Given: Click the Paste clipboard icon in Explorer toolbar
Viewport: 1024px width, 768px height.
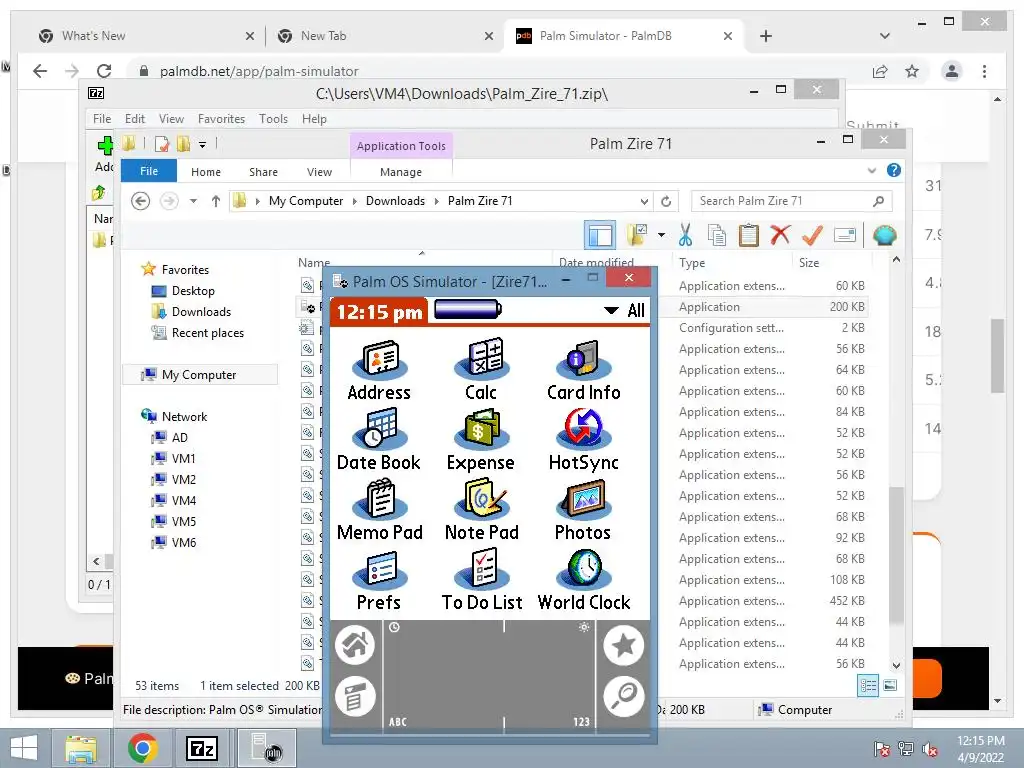Looking at the screenshot, I should click(748, 235).
